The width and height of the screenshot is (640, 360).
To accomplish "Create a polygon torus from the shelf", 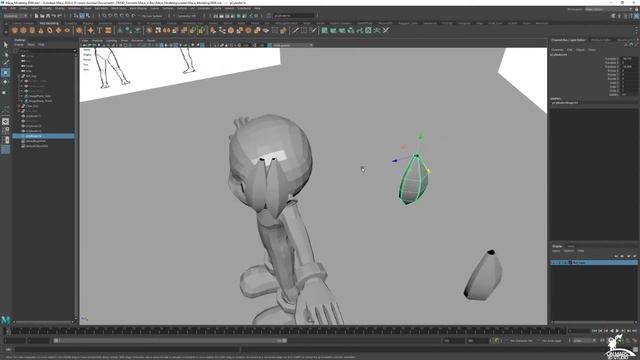I will click(x=49, y=30).
